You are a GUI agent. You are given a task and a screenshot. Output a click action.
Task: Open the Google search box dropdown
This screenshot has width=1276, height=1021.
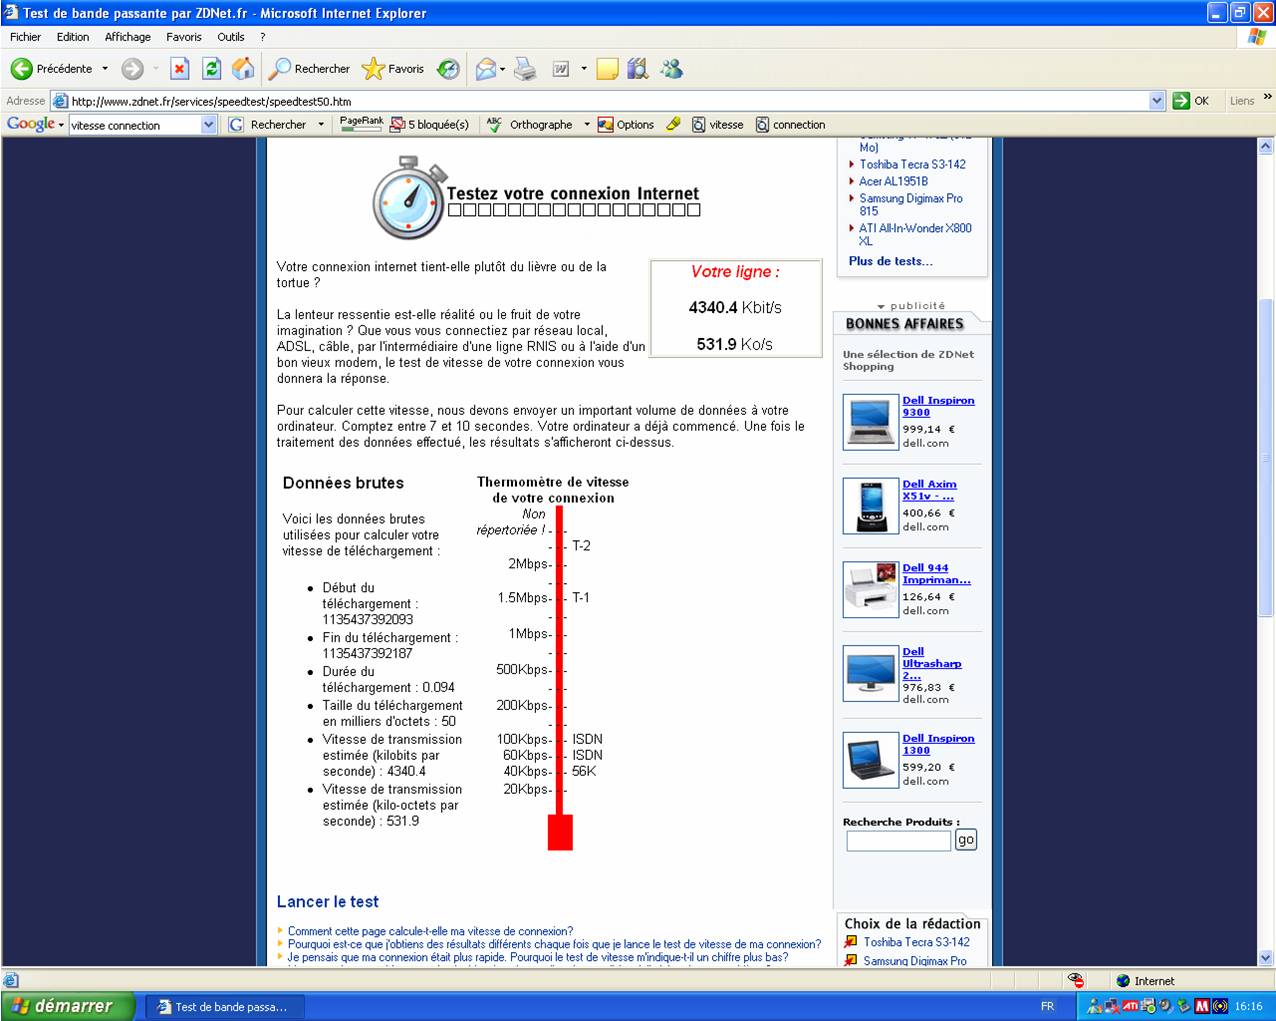[209, 125]
